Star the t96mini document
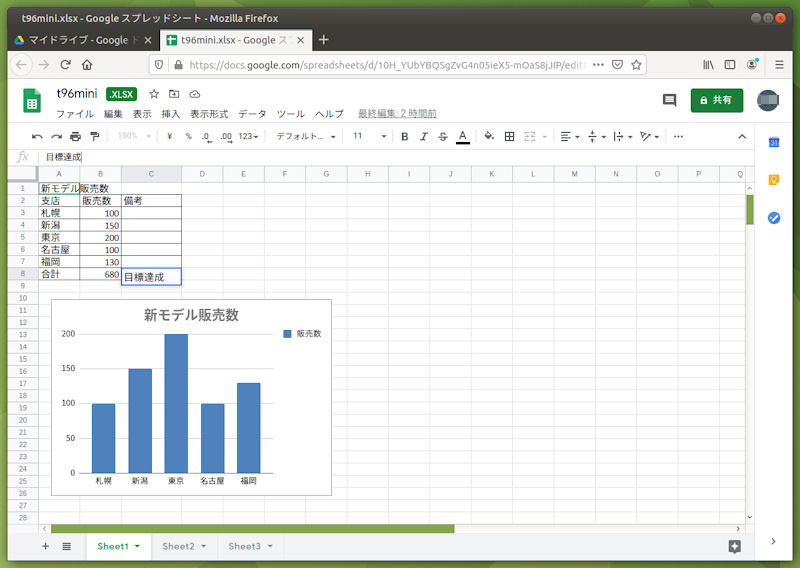 click(x=154, y=94)
